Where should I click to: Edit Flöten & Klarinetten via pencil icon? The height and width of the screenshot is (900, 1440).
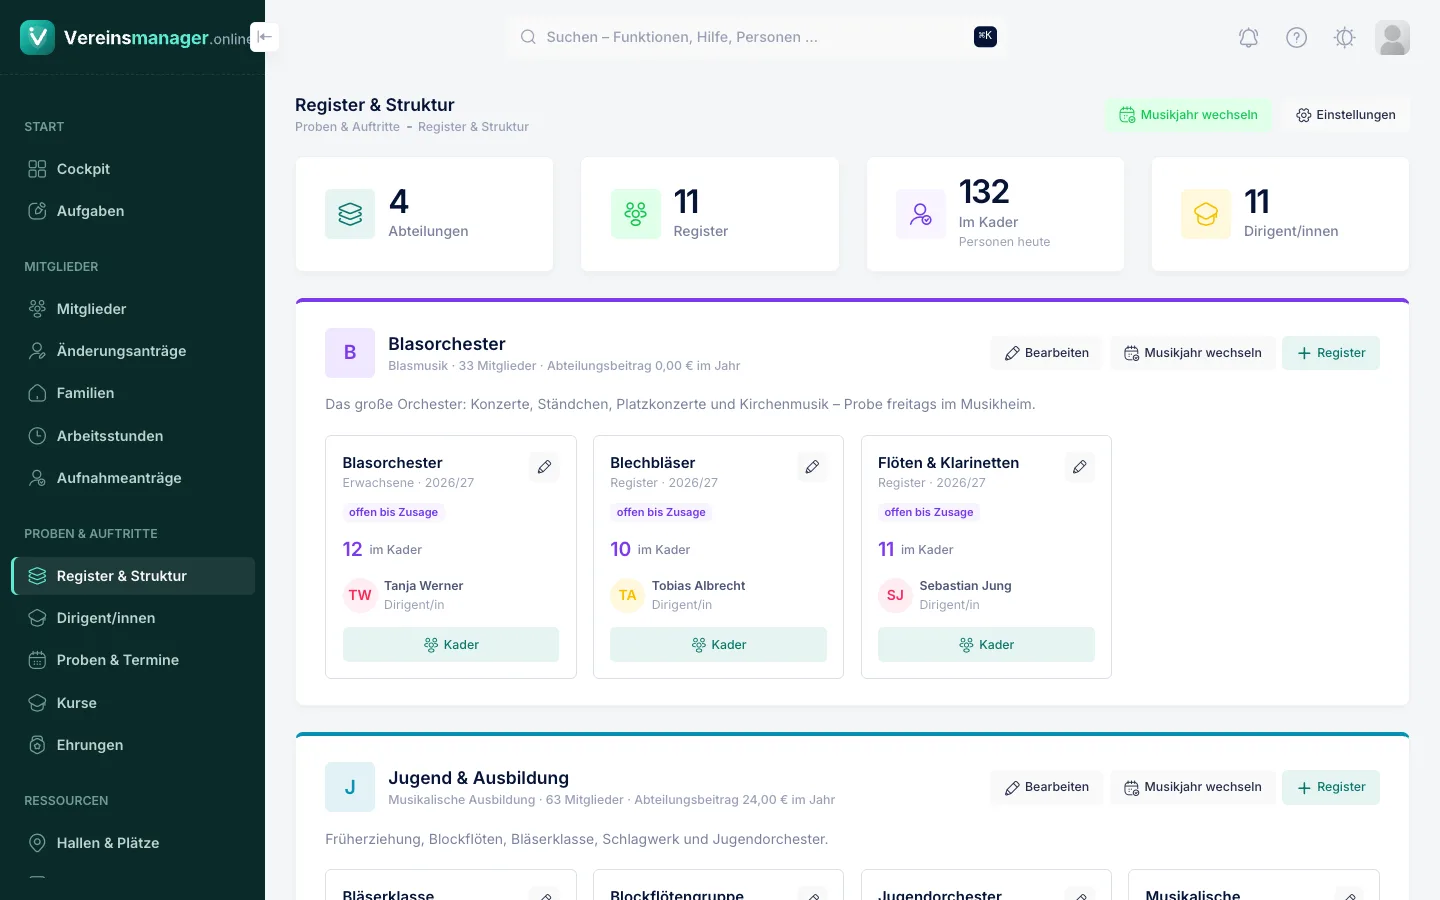(x=1080, y=467)
